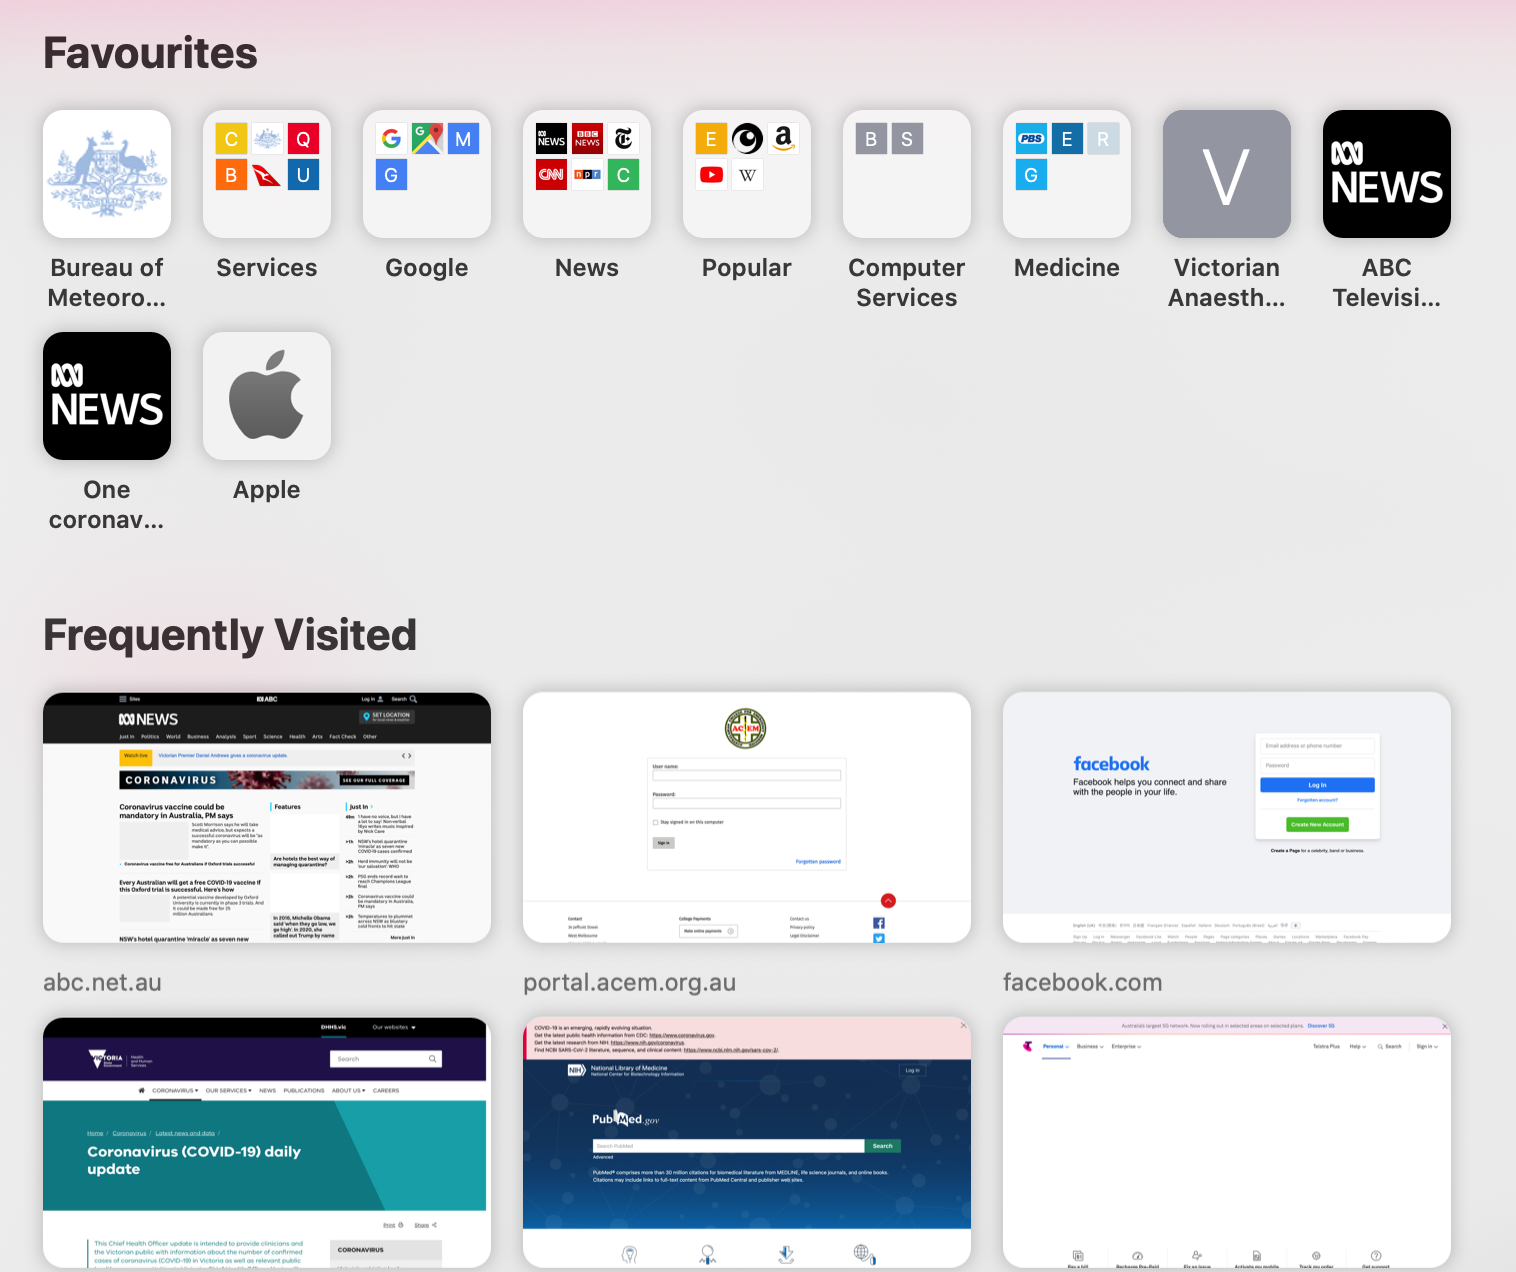The height and width of the screenshot is (1272, 1516).
Task: Open the News favourites folder
Action: 587,174
